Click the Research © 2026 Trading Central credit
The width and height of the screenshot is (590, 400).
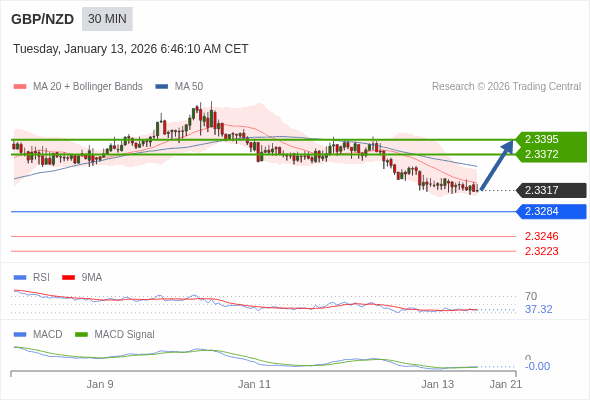click(x=506, y=87)
